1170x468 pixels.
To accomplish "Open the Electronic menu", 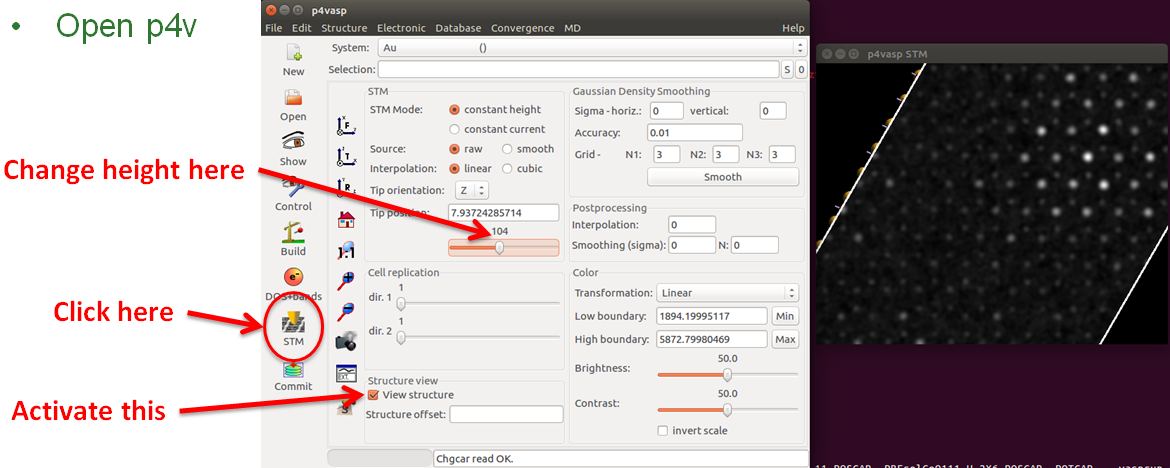I will pyautogui.click(x=401, y=28).
